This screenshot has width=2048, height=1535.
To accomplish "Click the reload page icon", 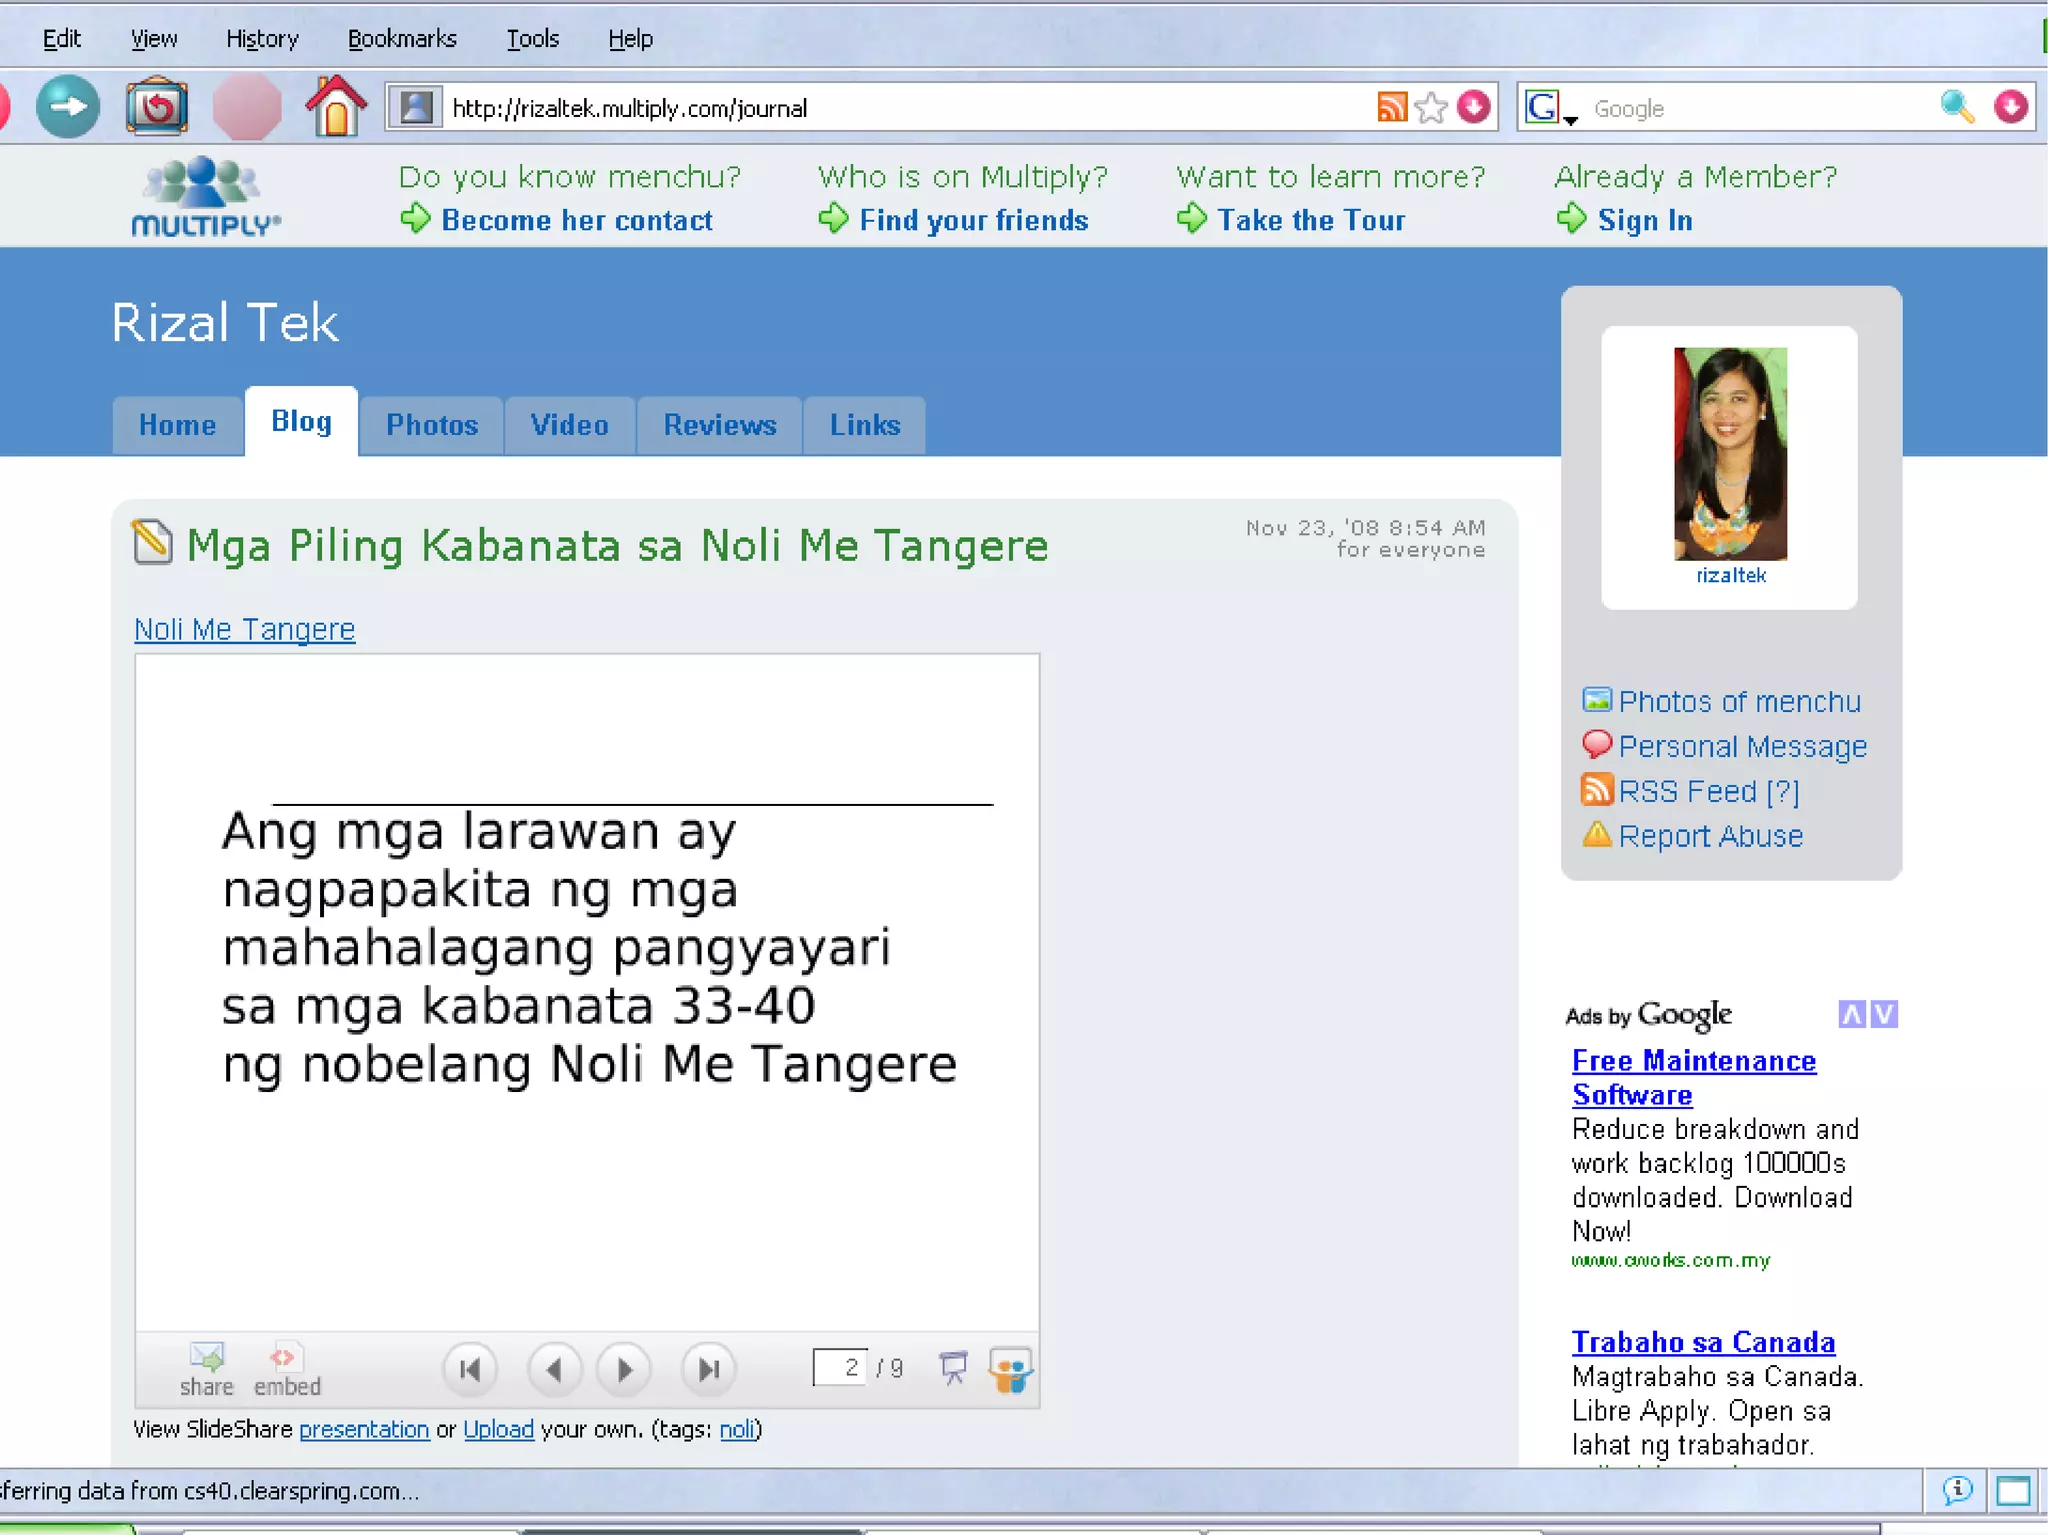I will 157,107.
